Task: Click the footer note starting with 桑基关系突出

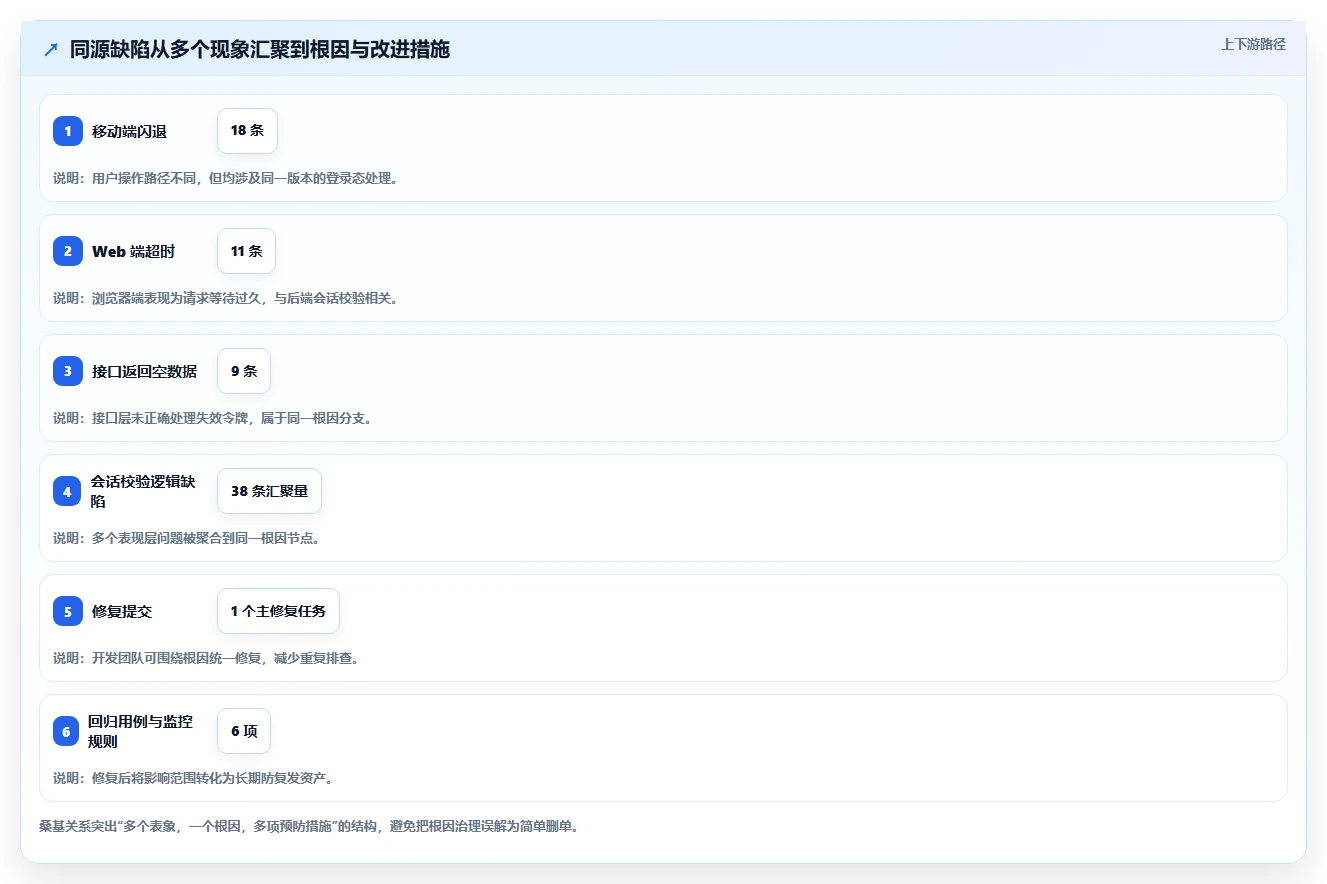Action: pyautogui.click(x=308, y=827)
